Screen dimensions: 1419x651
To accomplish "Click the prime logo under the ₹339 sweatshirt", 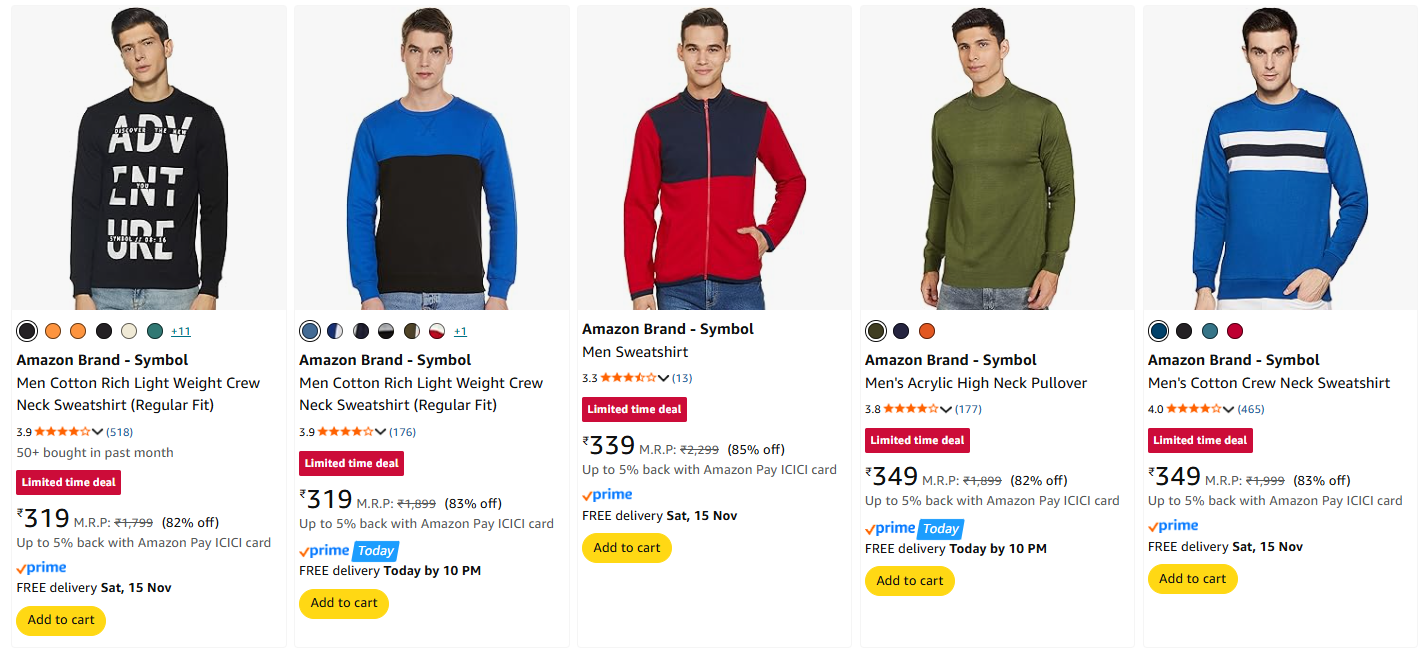I will [x=607, y=495].
